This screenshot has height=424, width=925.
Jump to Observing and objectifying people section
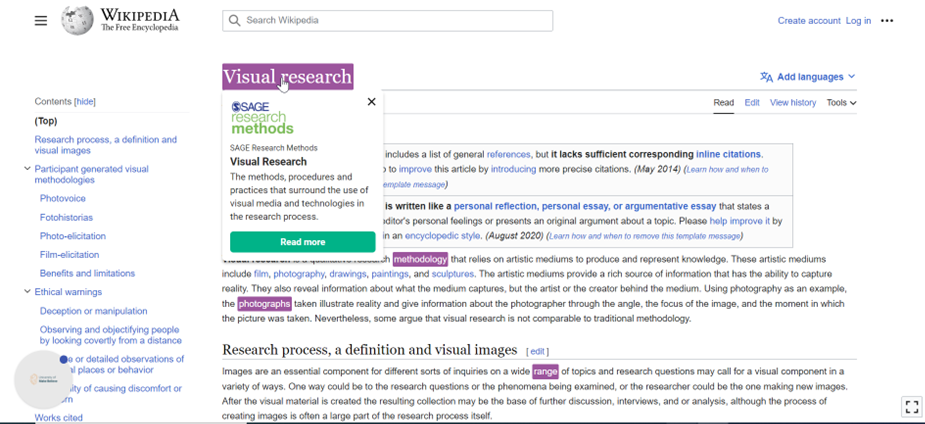(110, 335)
